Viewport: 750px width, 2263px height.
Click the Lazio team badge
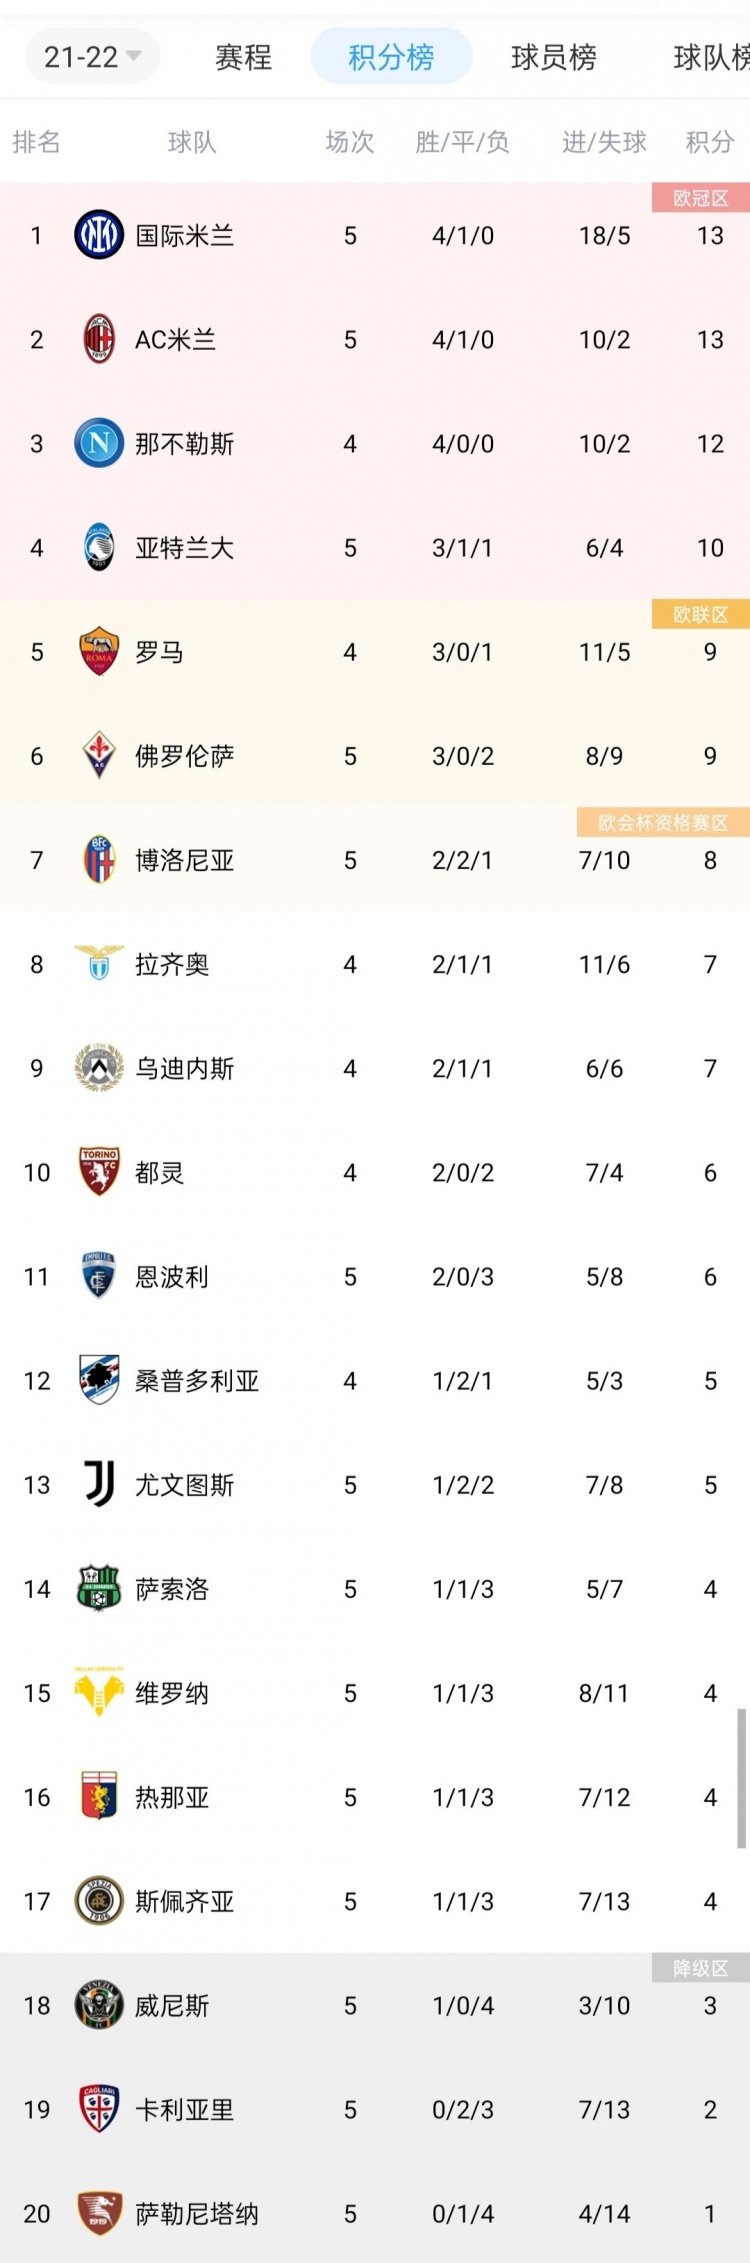(97, 964)
